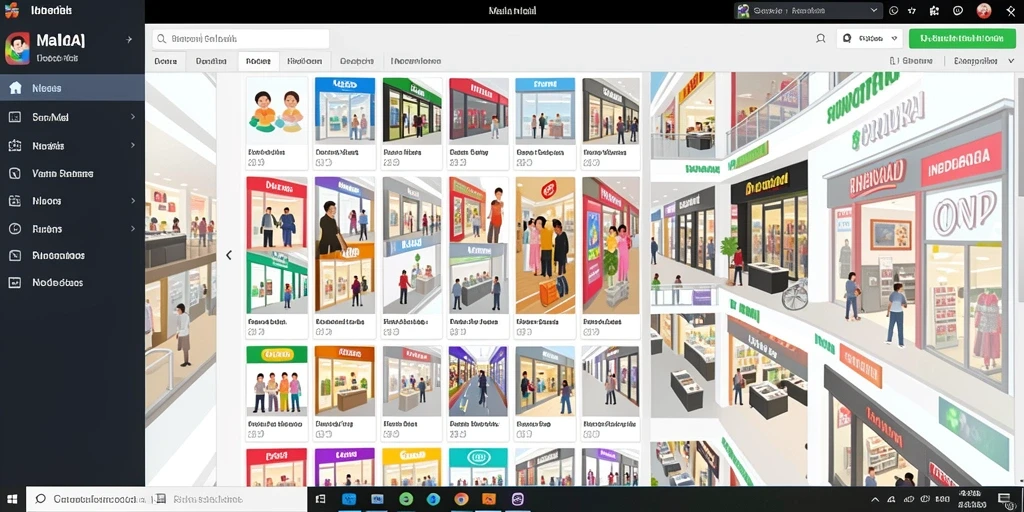Open the purple mall corridor thumbnail with walking person
This screenshot has width=1024, height=512.
pyautogui.click(x=478, y=381)
